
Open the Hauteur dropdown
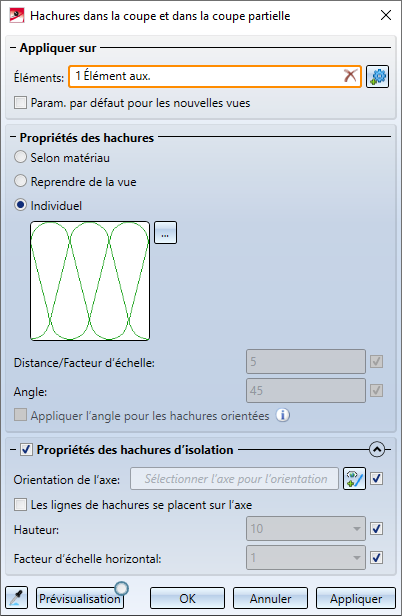tap(306, 528)
